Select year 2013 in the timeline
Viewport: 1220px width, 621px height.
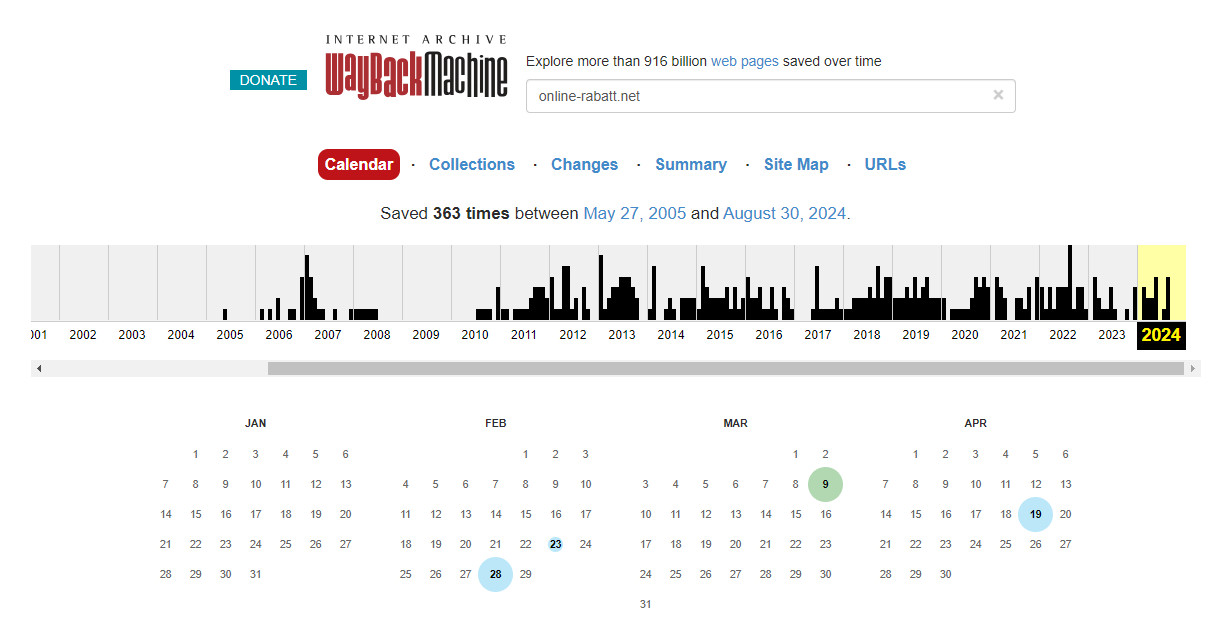coord(622,335)
